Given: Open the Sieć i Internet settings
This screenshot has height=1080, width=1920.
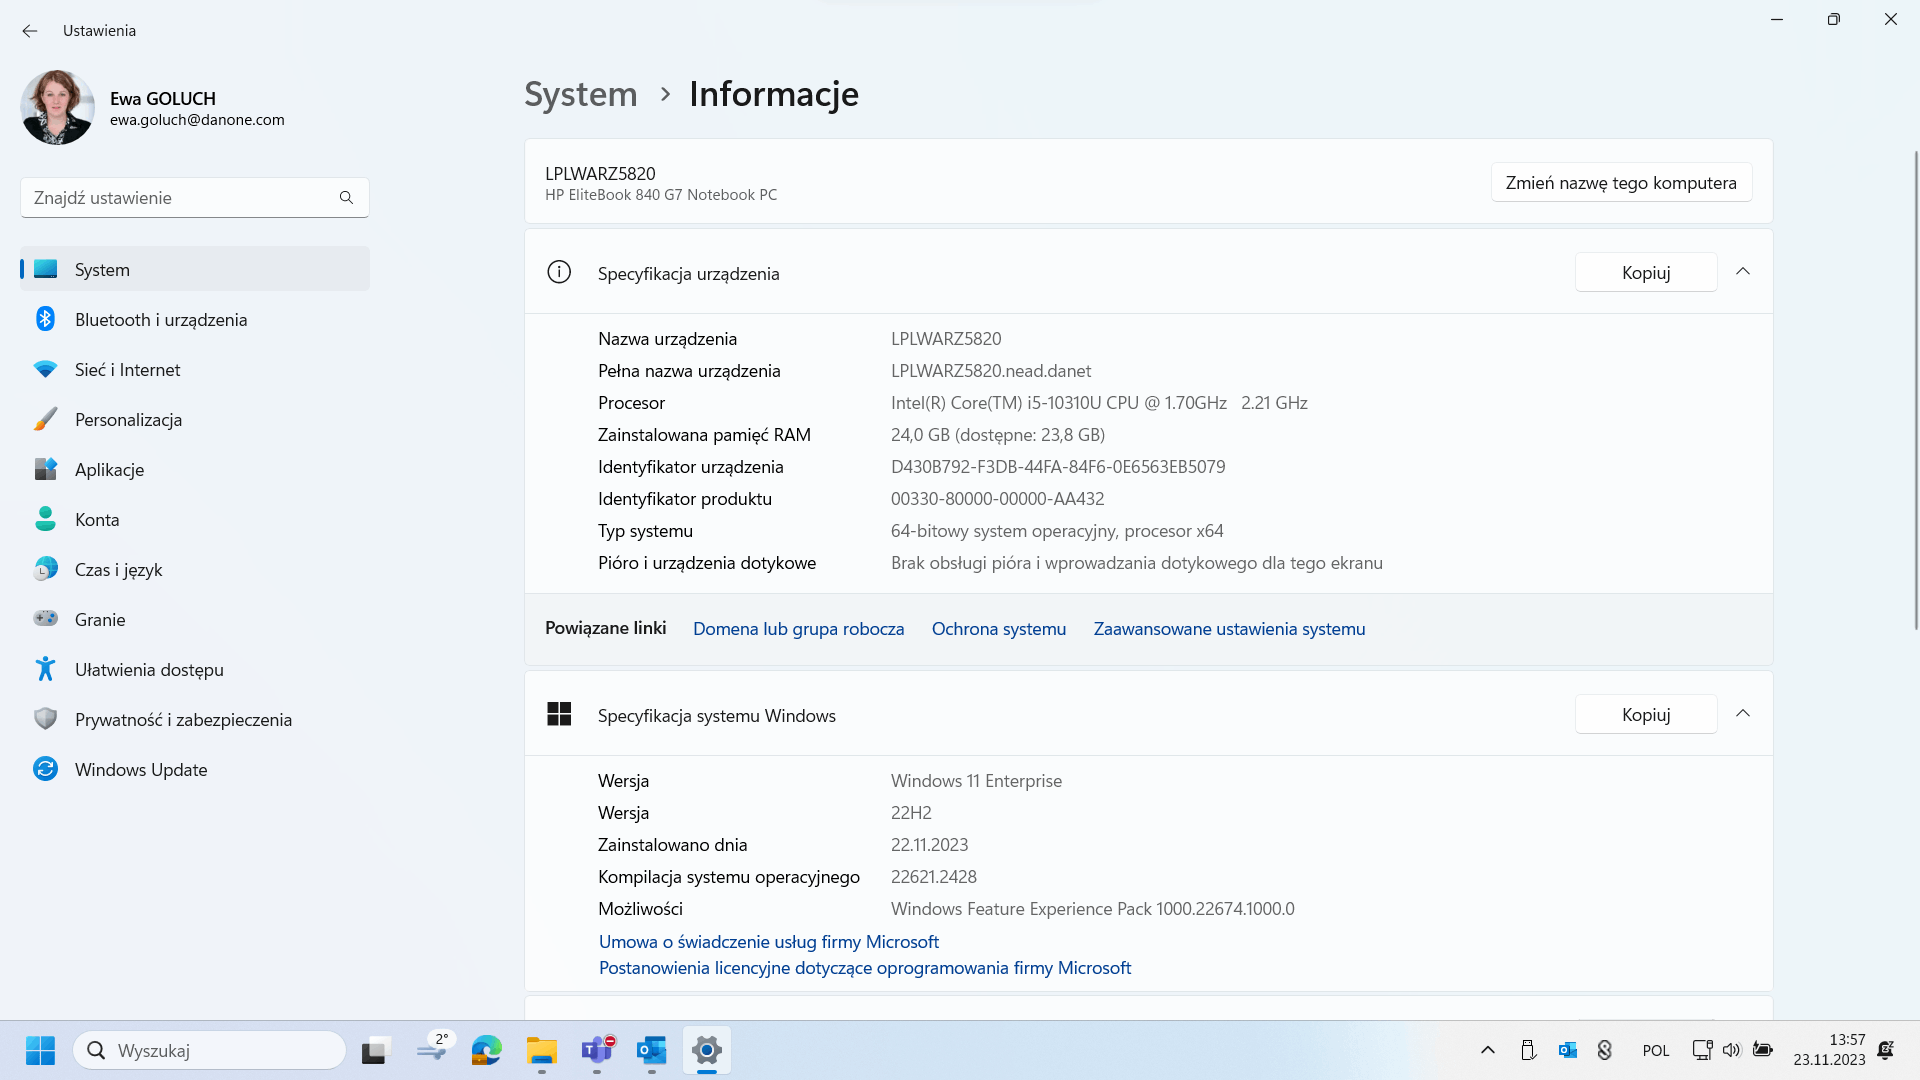Looking at the screenshot, I should point(127,370).
